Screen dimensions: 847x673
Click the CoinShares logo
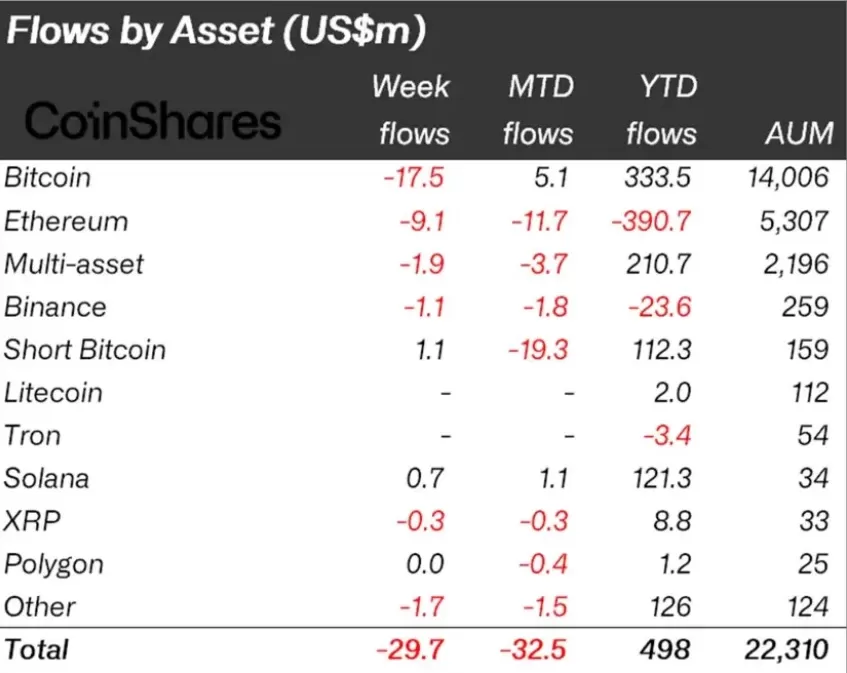click(x=152, y=122)
